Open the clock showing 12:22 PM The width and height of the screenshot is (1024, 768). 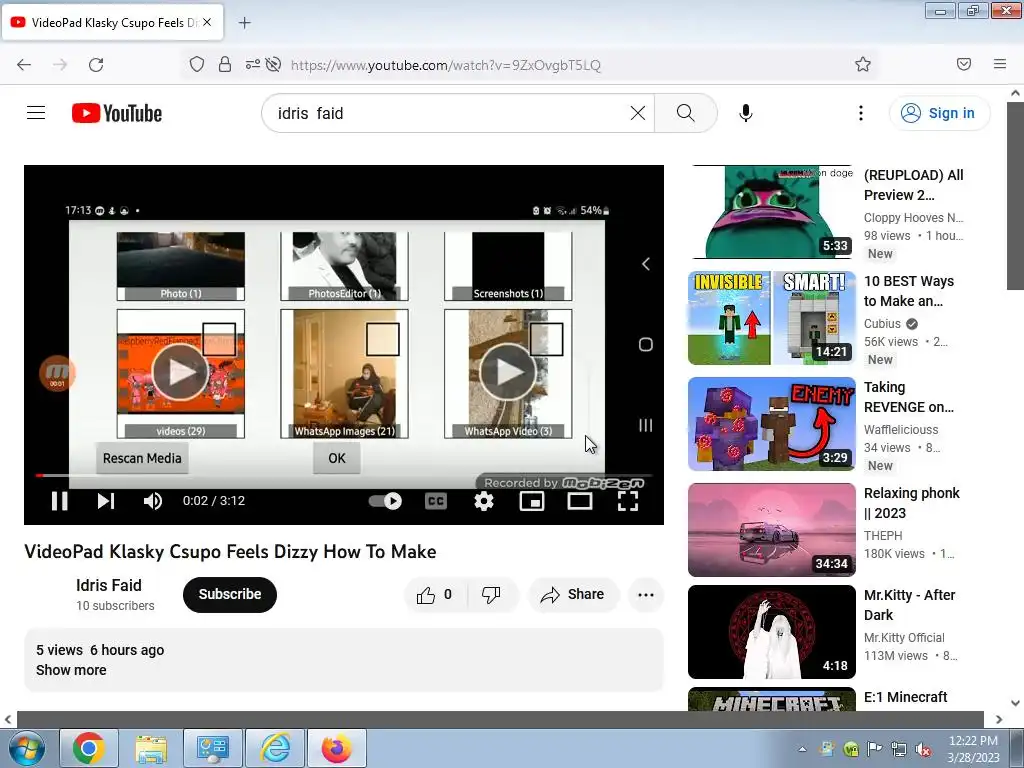pos(974,749)
